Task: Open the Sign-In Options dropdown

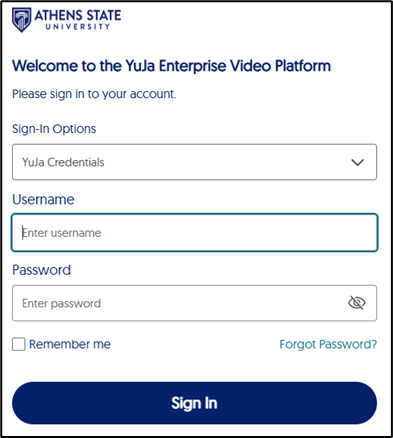Action: [195, 162]
